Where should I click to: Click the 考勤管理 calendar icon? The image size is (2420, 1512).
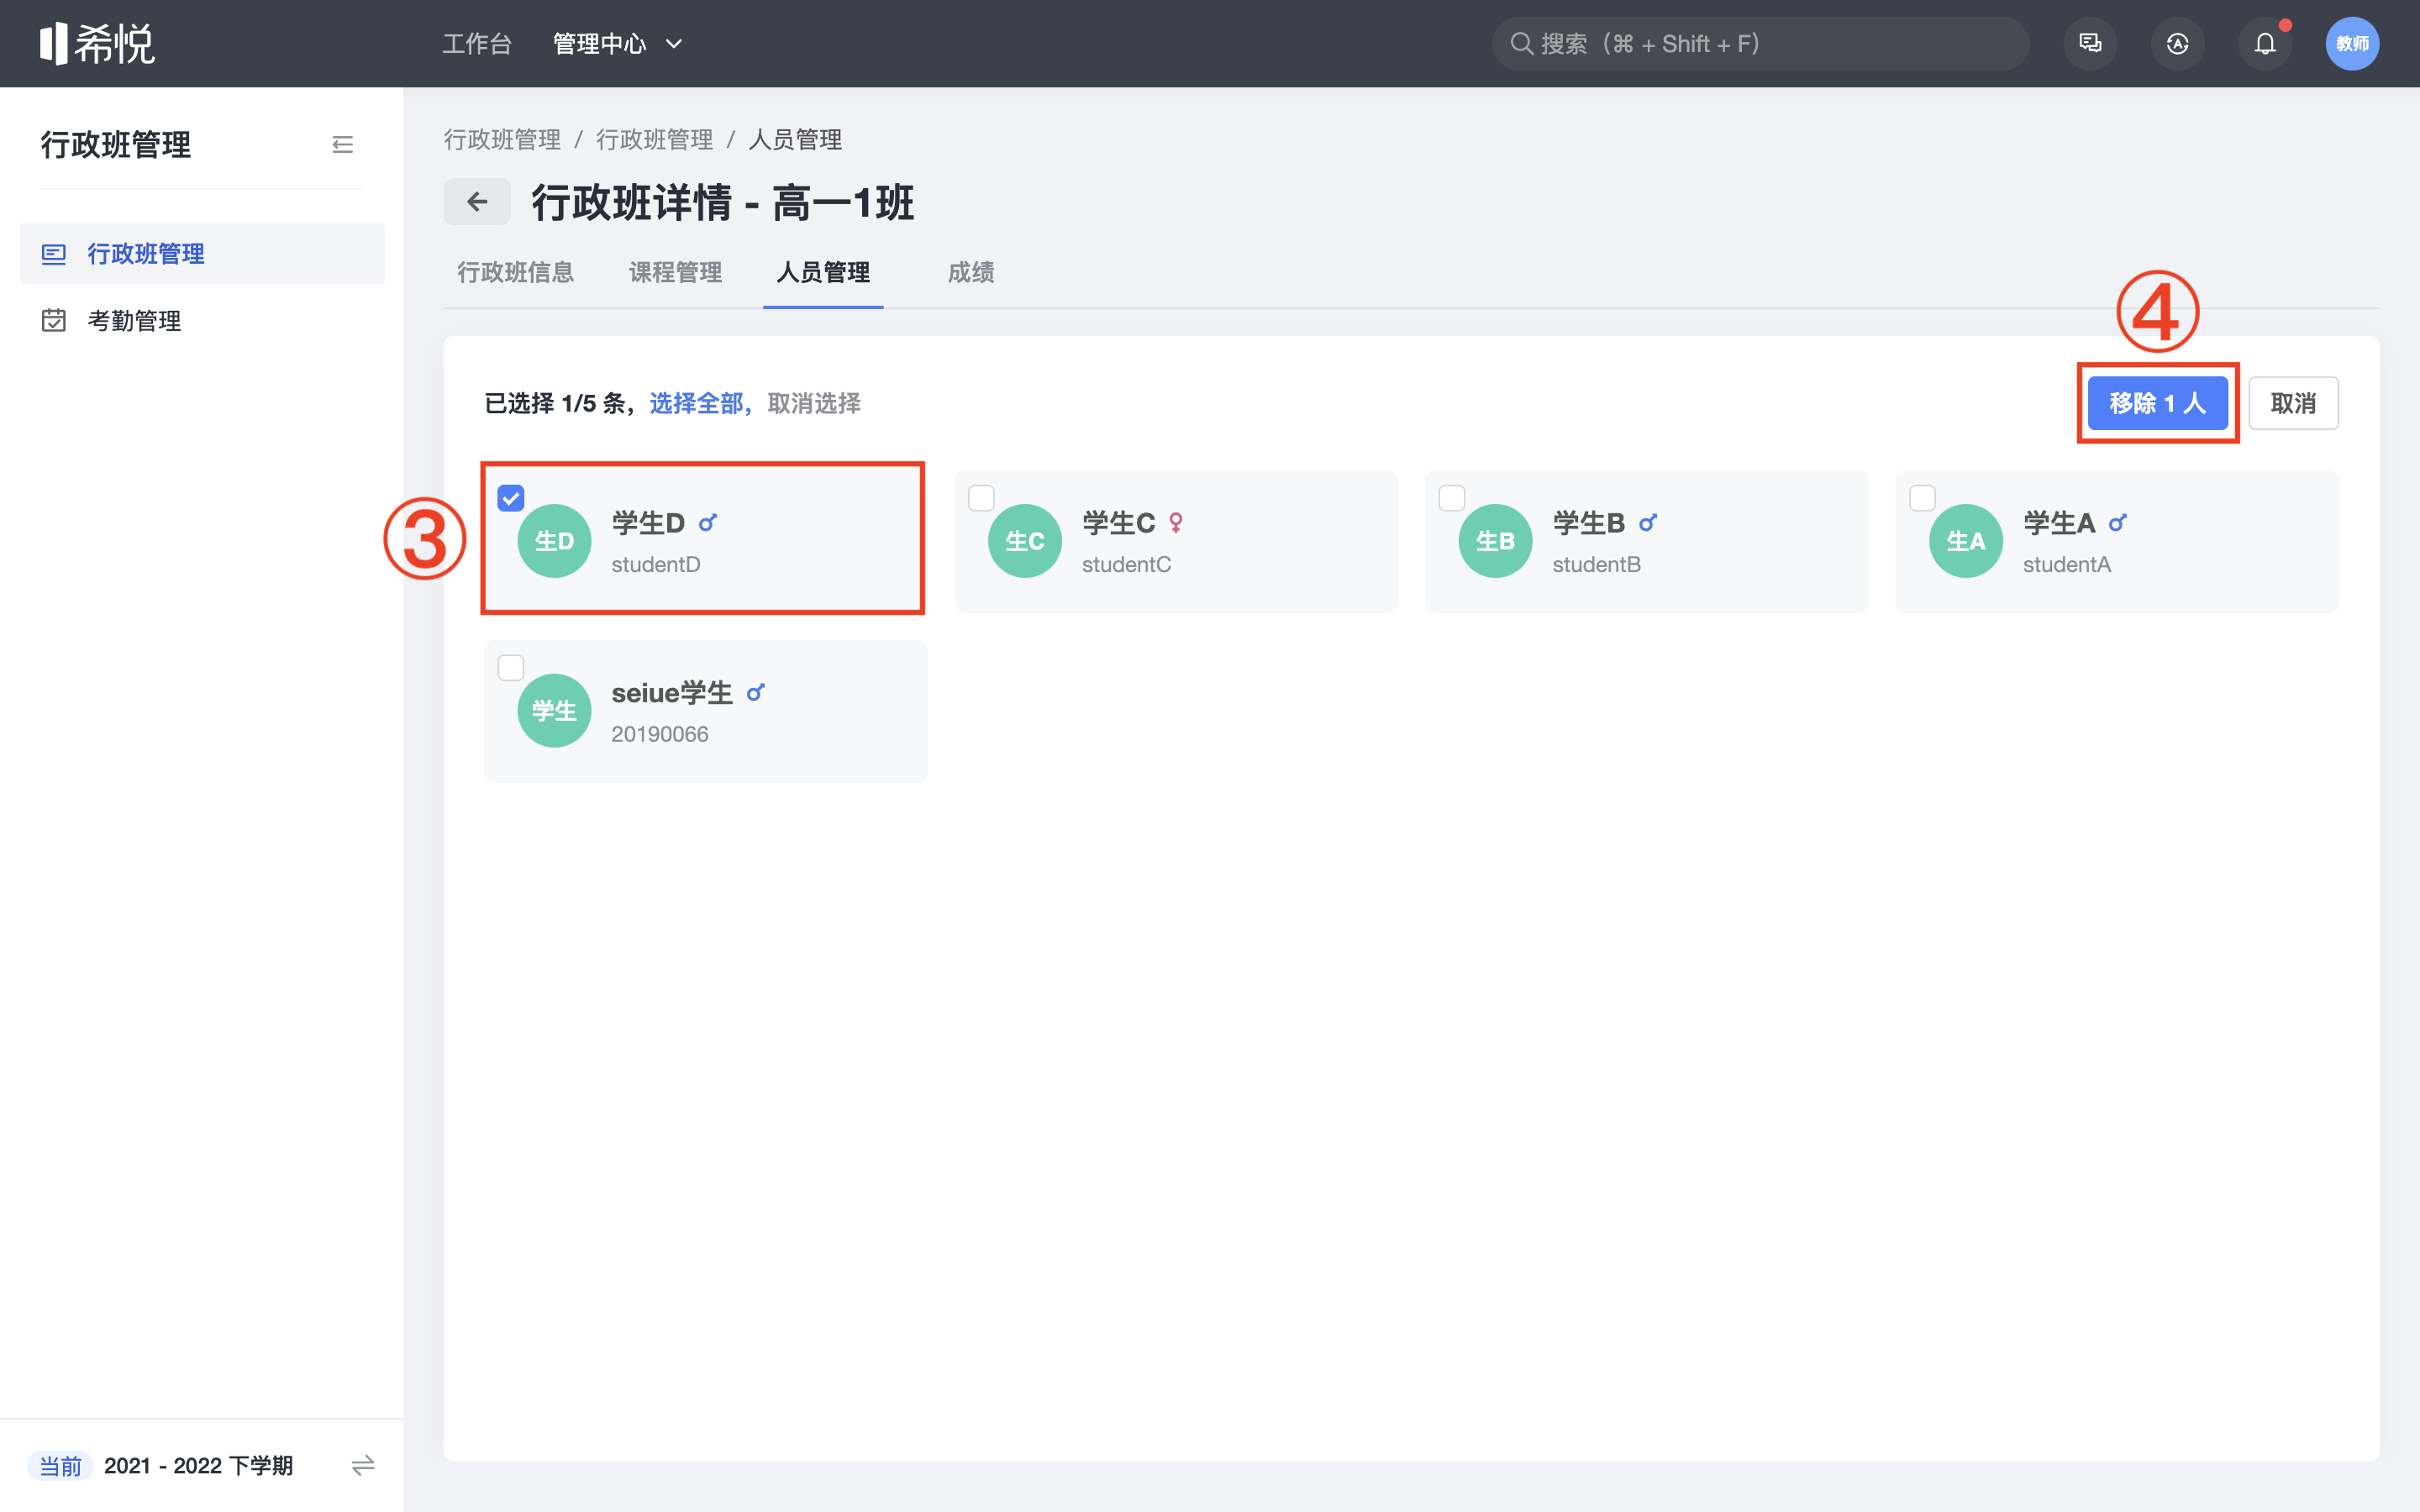[54, 321]
